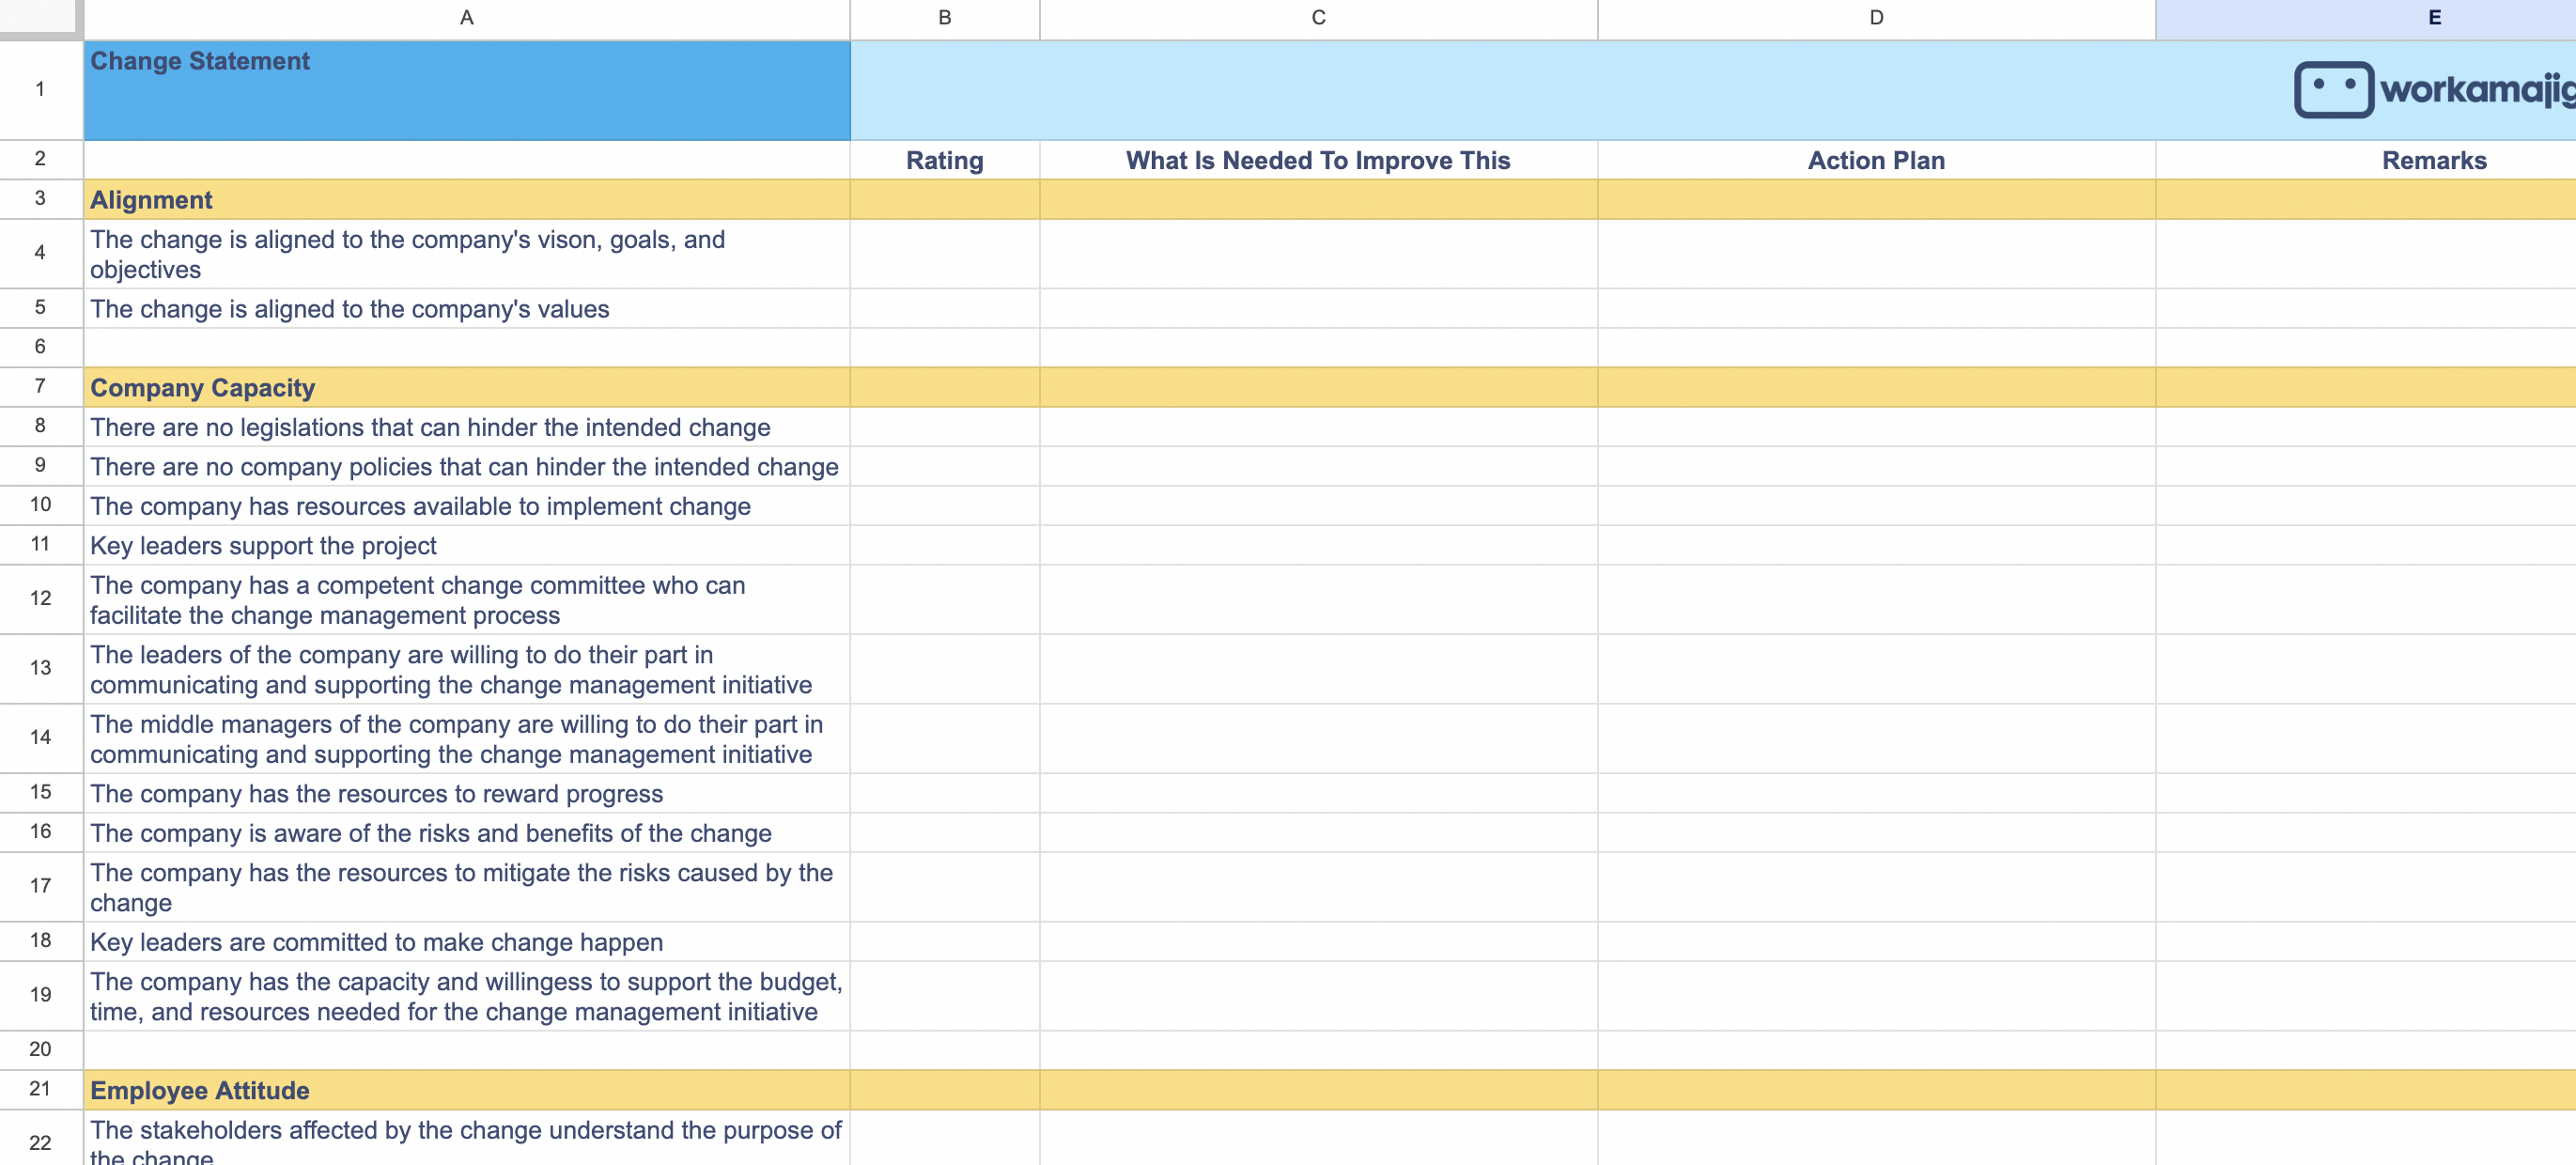
Task: Select row 6 header
Action: pyautogui.click(x=40, y=347)
